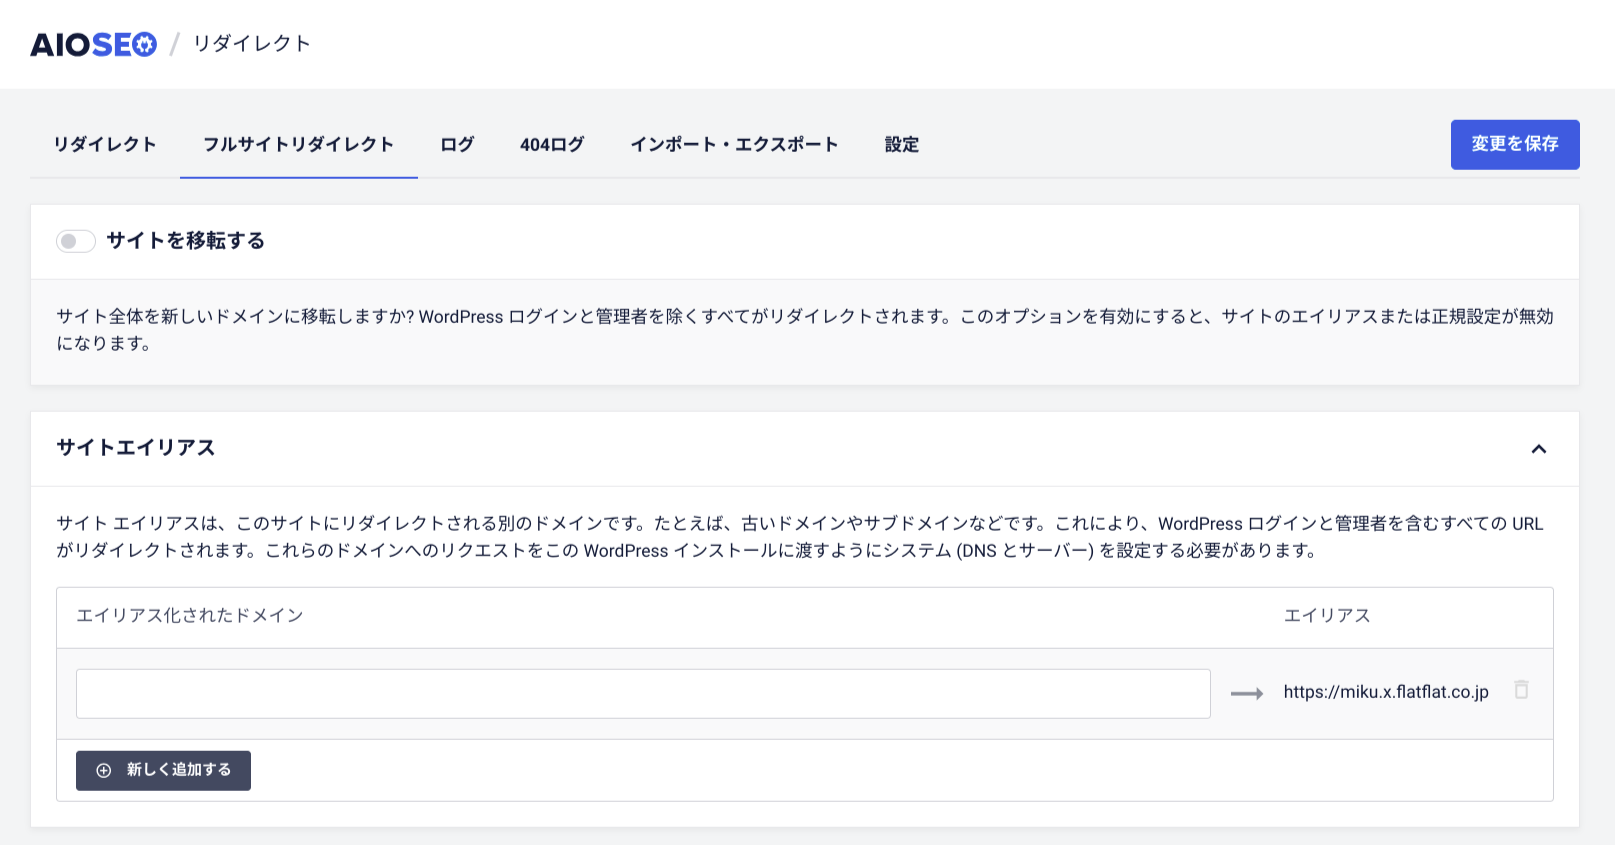Image resolution: width=1615 pixels, height=845 pixels.
Task: Click the サイトエイリアス section heading
Action: [x=136, y=448]
